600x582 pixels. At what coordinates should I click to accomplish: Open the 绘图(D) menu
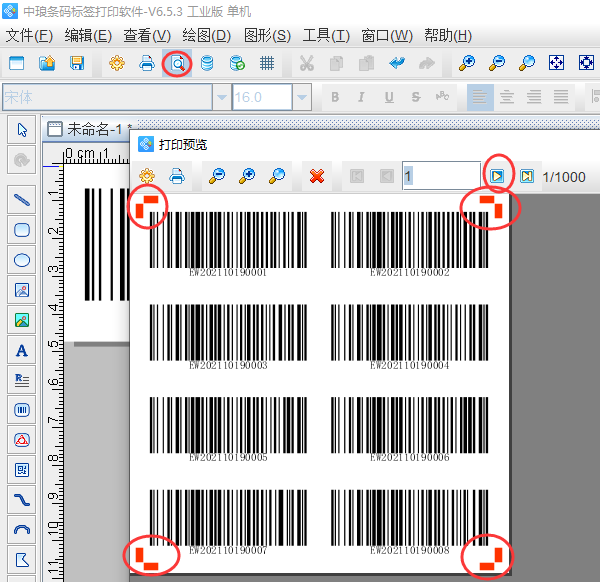pos(207,36)
